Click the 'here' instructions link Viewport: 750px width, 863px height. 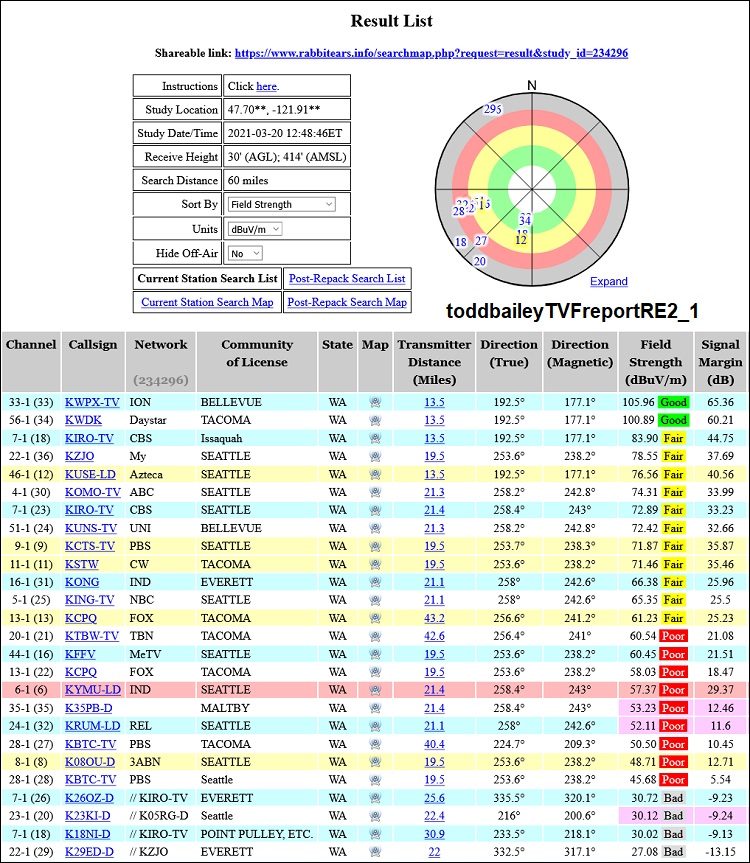click(x=266, y=87)
